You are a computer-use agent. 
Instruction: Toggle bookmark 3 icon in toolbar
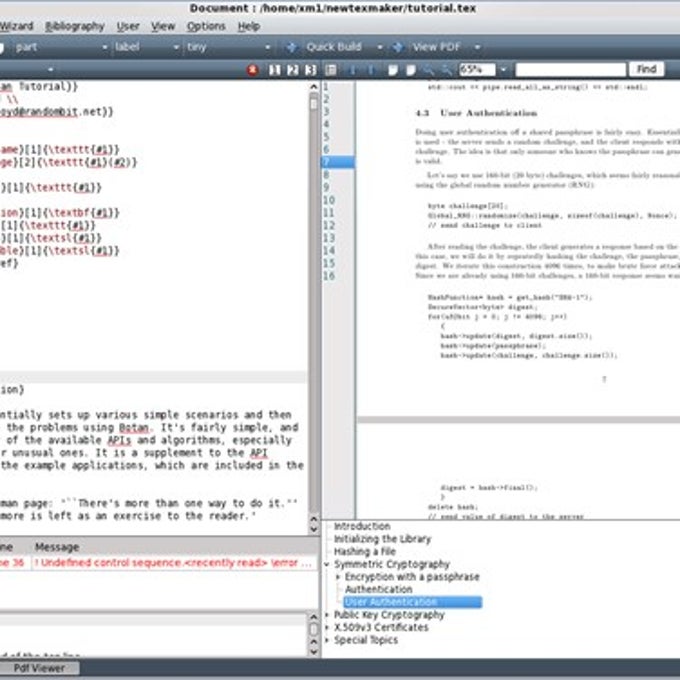coord(311,70)
